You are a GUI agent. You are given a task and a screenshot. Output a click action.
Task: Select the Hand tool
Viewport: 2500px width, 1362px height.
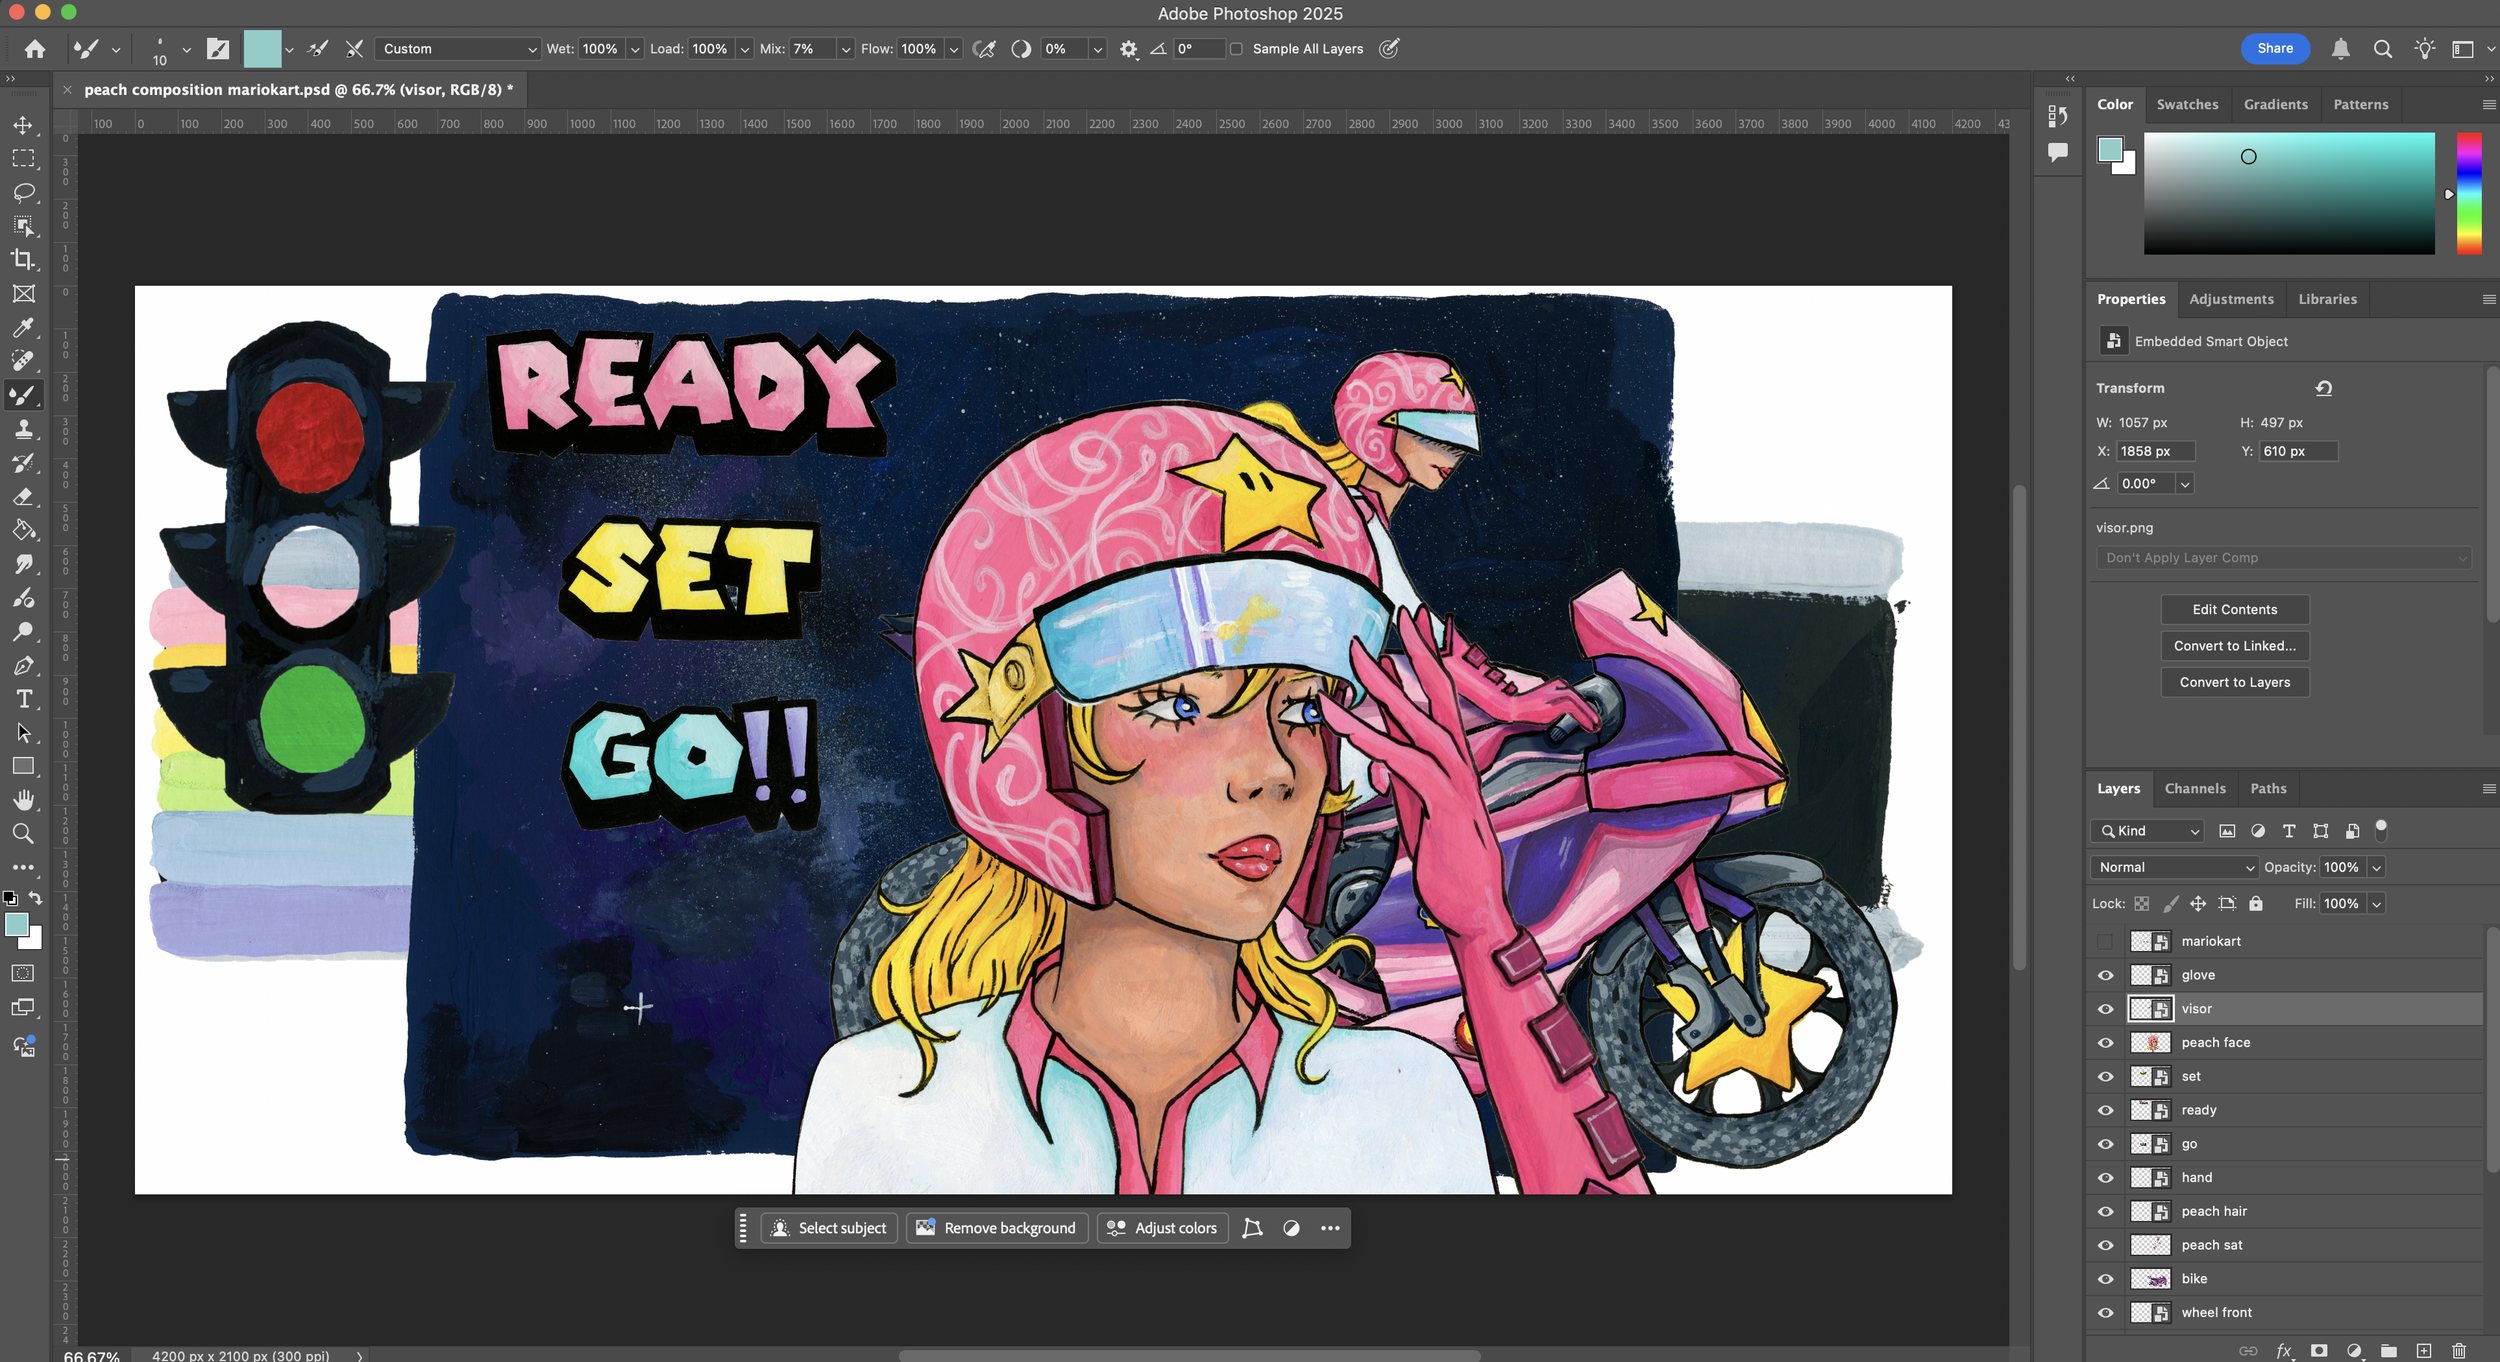click(23, 800)
